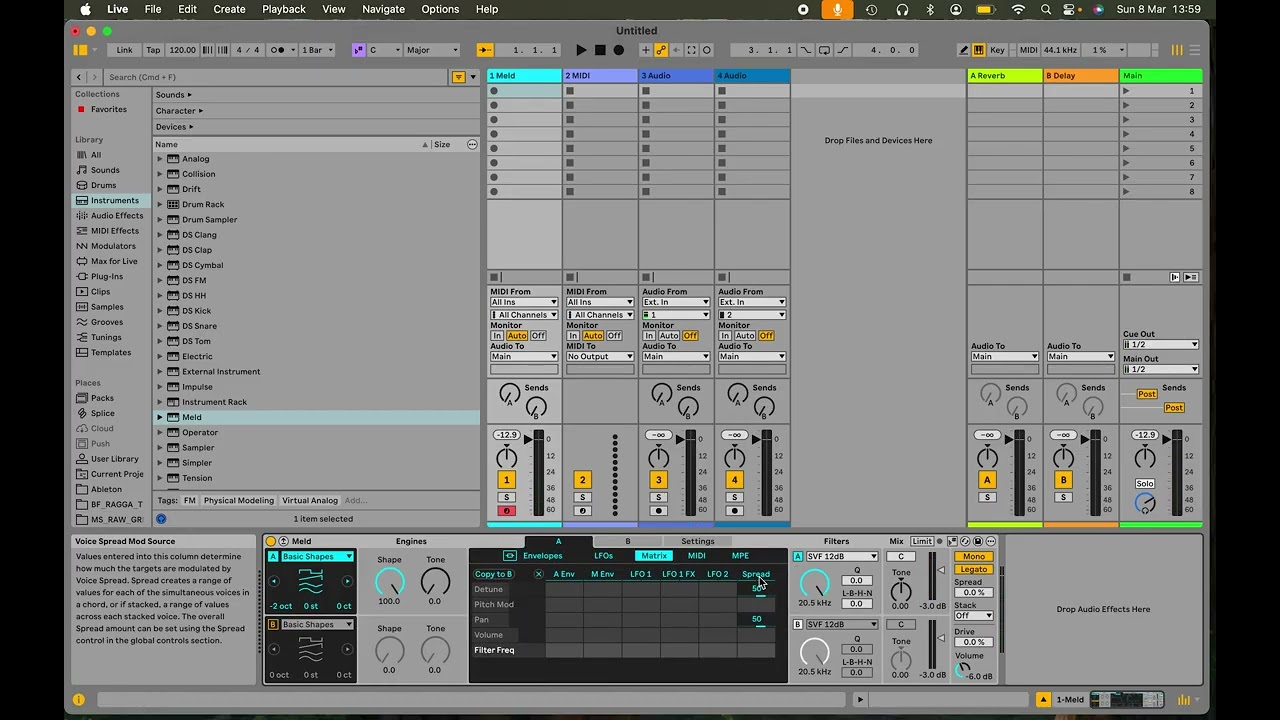Screen dimensions: 1280x720
Task: Expand the Analog instrument entry
Action: (160, 159)
